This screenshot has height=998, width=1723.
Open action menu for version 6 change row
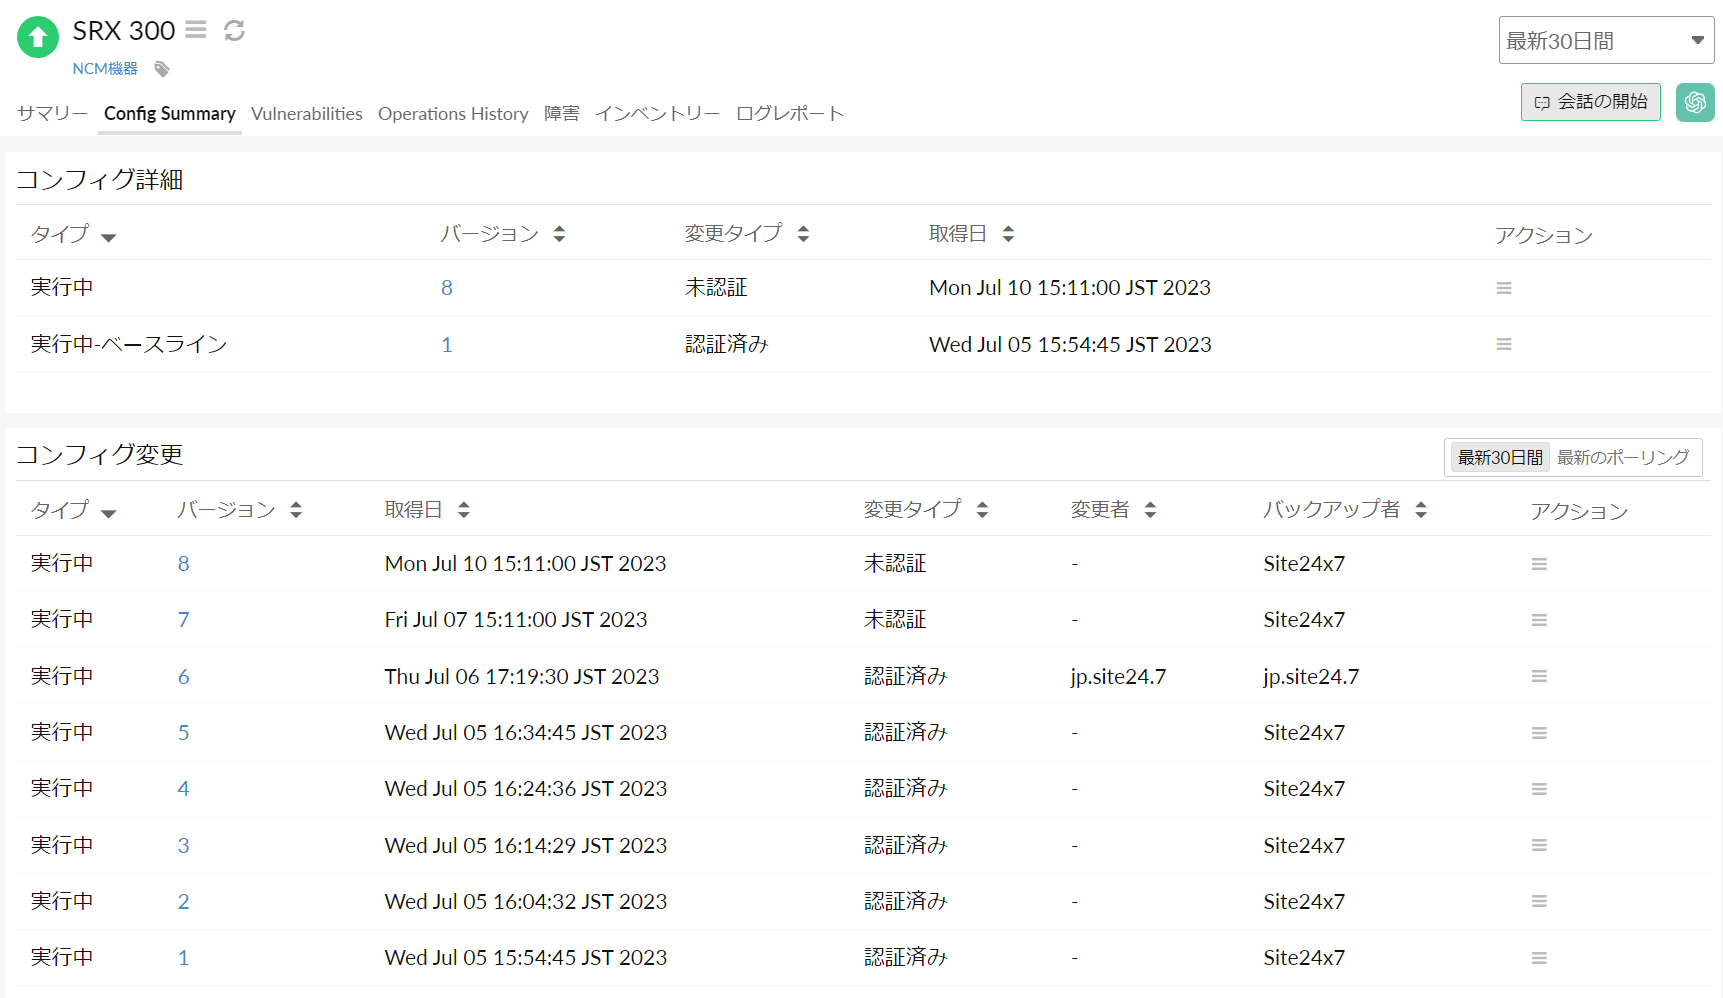point(1539,677)
